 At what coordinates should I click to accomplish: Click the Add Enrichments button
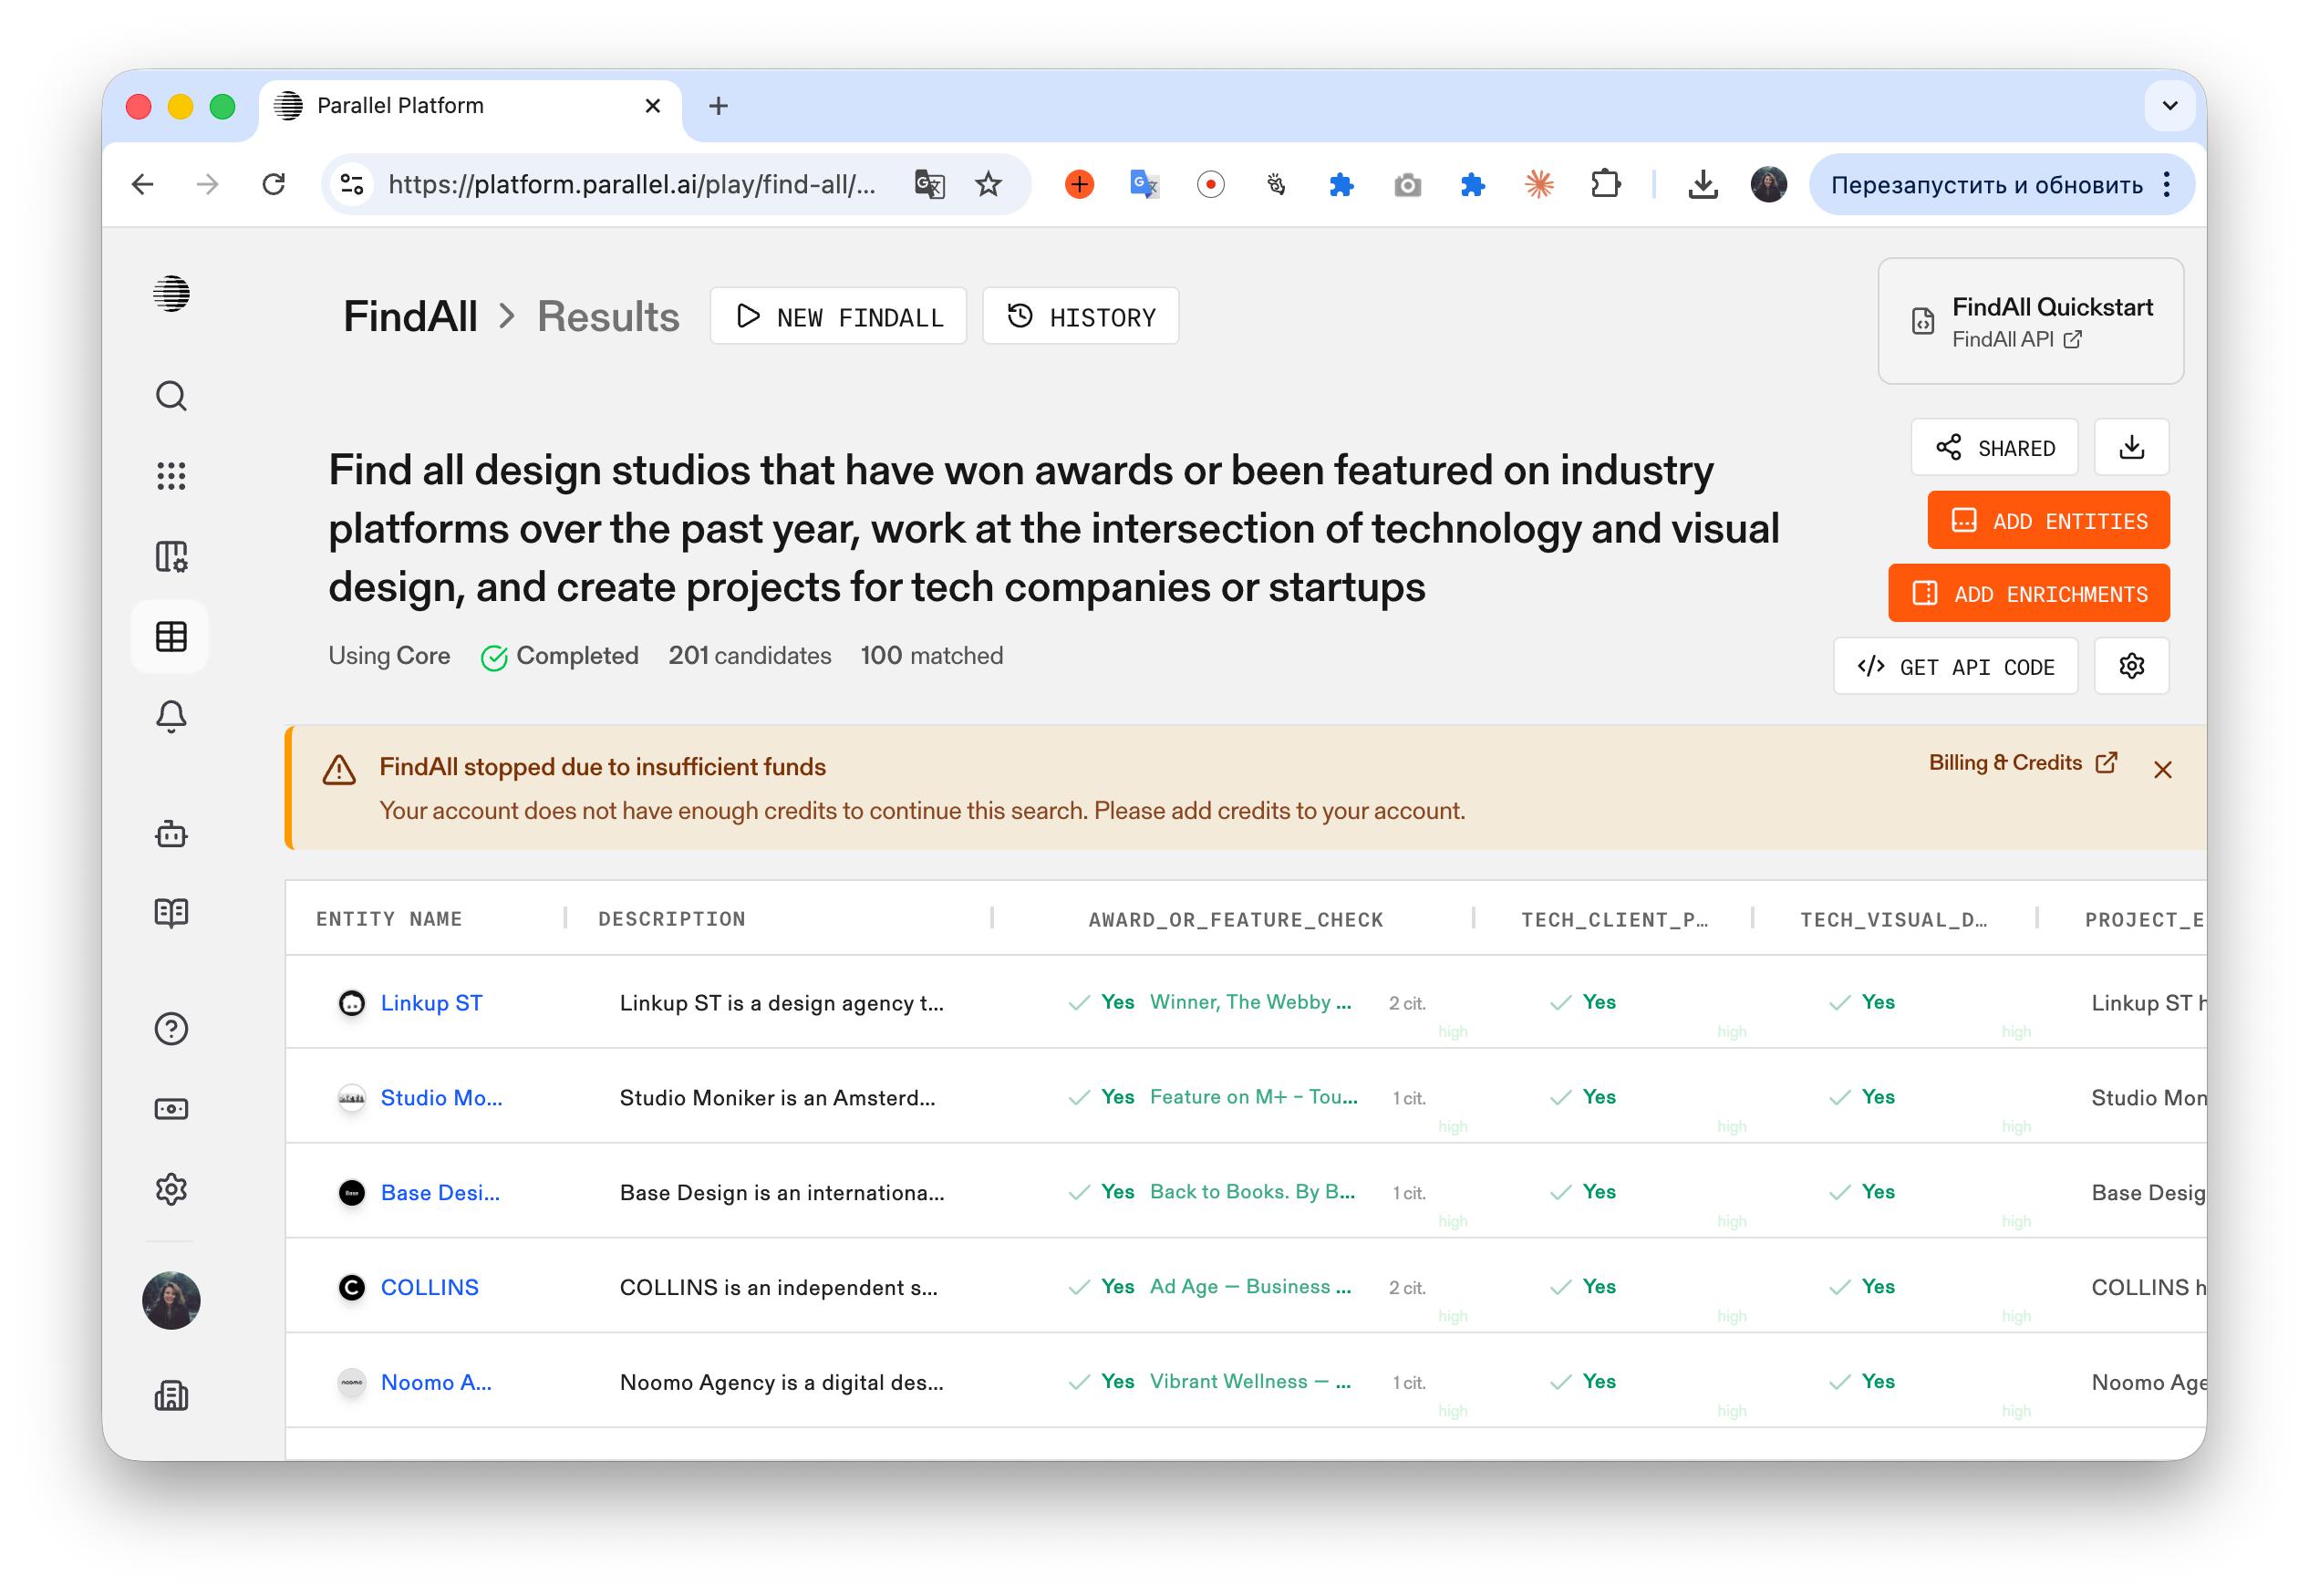(2028, 593)
